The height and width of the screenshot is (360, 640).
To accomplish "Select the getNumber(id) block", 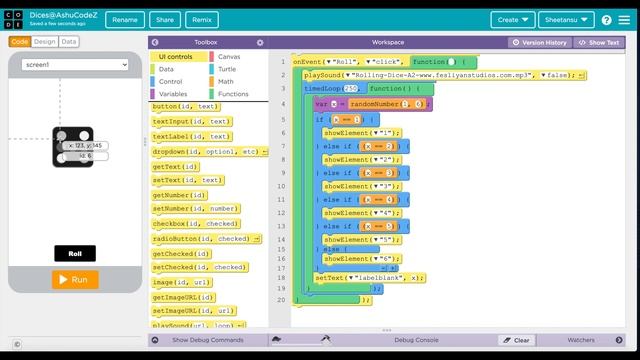I will point(179,196).
